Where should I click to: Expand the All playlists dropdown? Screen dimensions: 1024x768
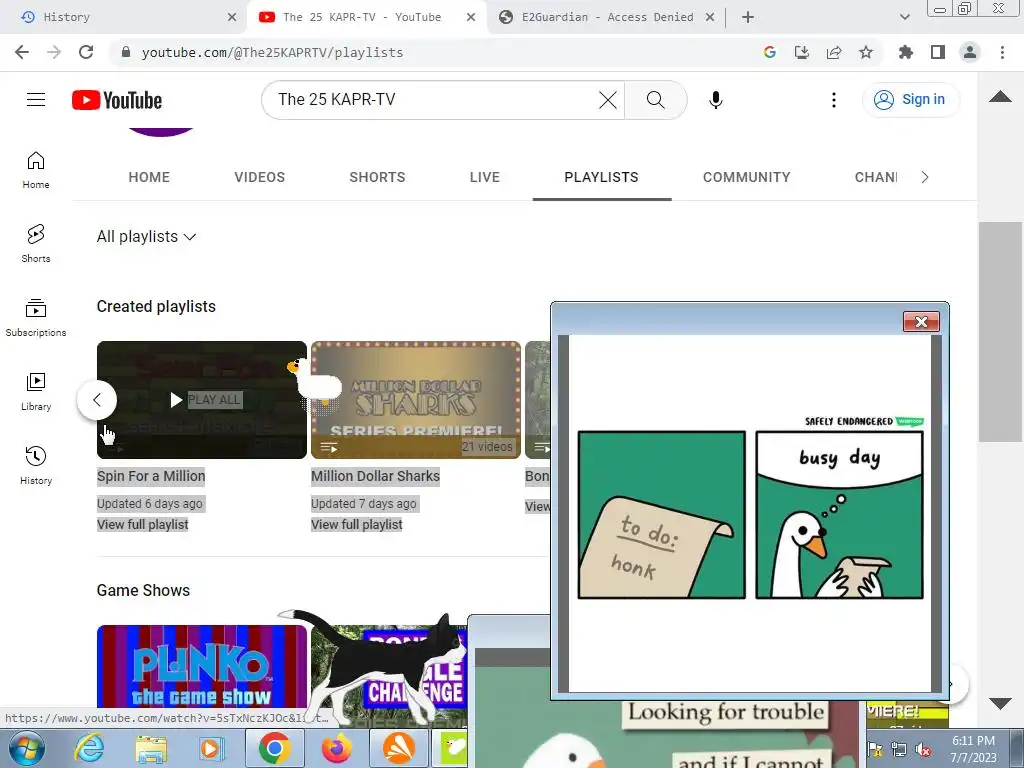coord(146,236)
